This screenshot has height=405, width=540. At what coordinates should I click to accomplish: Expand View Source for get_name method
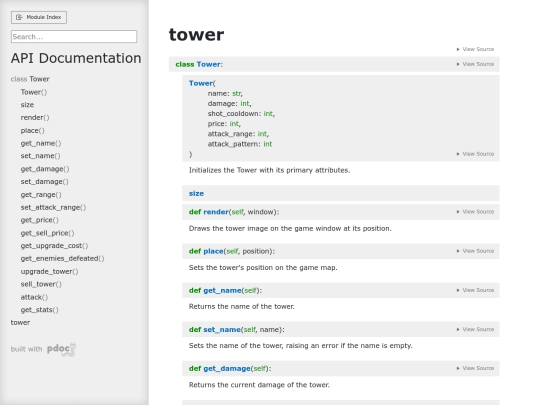click(475, 290)
